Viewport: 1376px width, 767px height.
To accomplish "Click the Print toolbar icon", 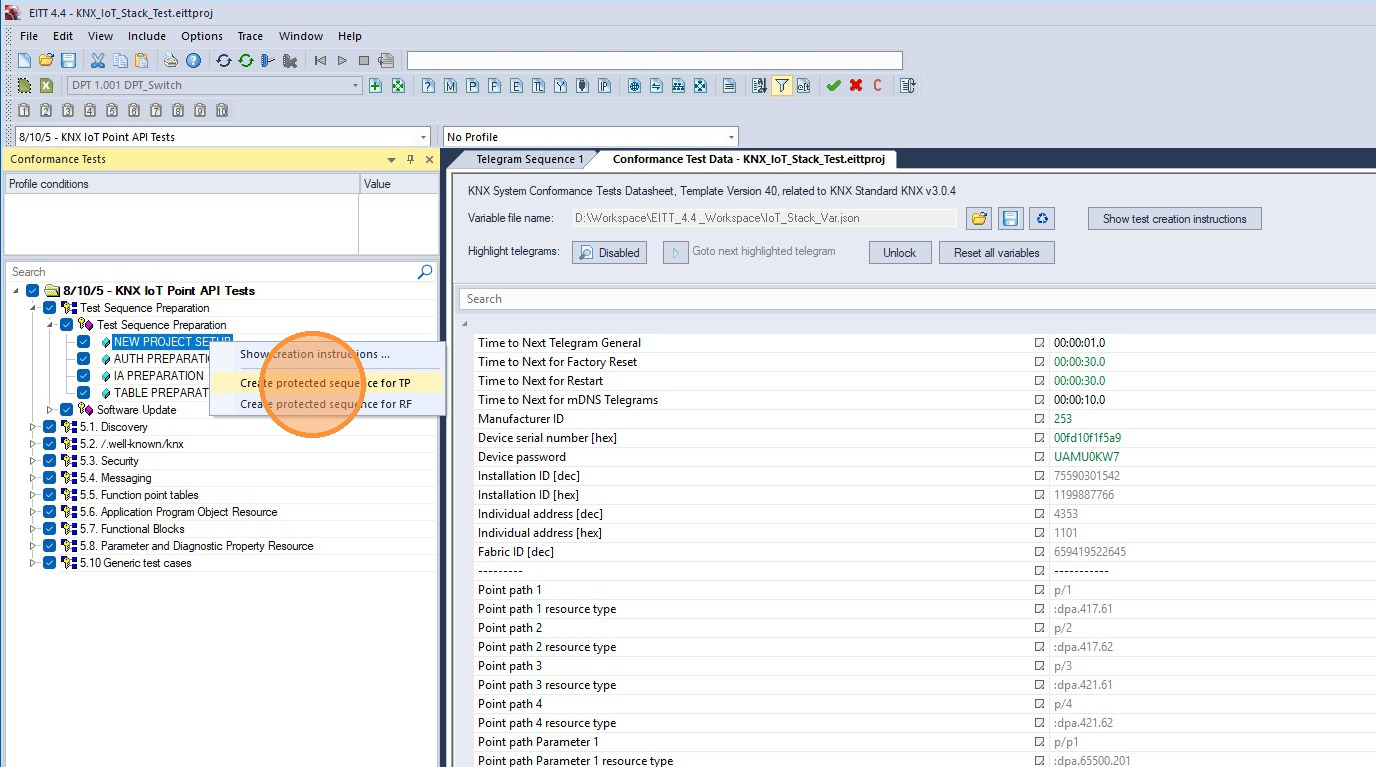I will coord(171,60).
